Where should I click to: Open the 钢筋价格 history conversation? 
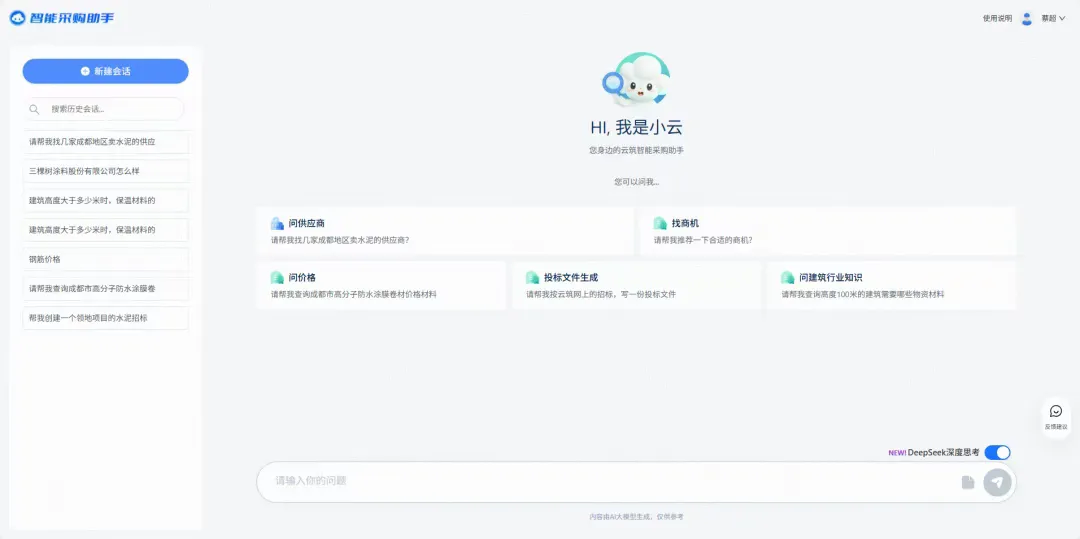[x=105, y=259]
